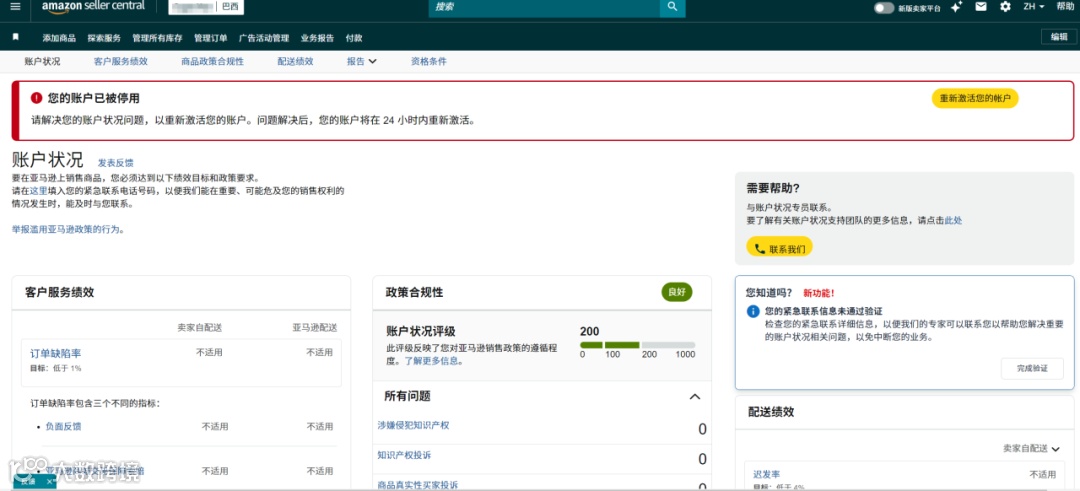
Task: Click the 了解更多信息 link
Action: (433, 360)
